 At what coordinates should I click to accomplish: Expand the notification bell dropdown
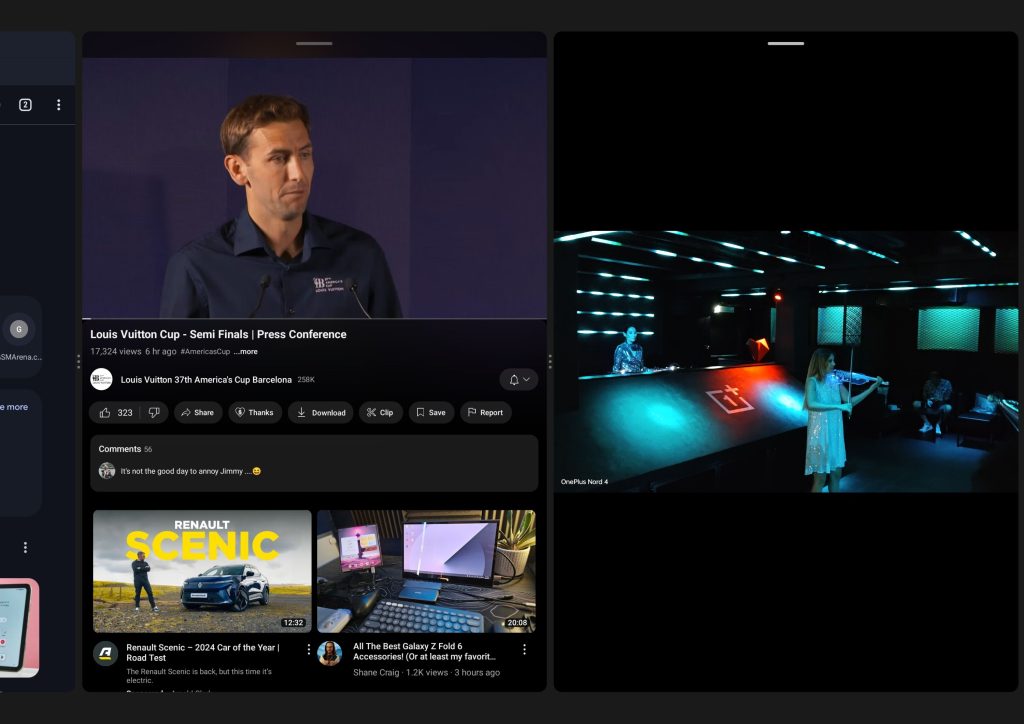[x=519, y=380]
